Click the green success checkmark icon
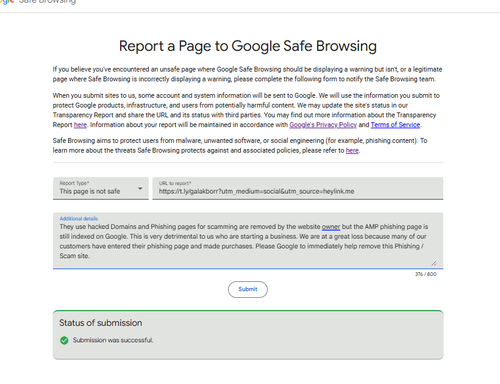 coord(64,340)
